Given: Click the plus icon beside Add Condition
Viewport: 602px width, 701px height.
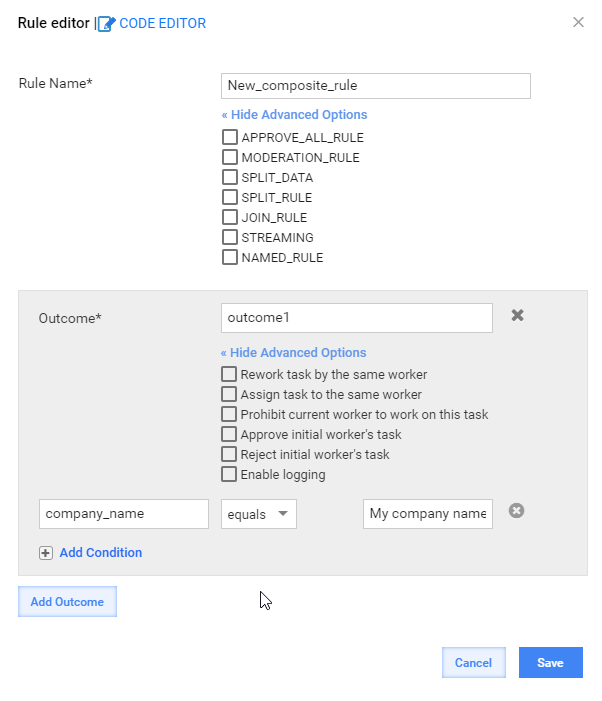Looking at the screenshot, I should point(46,553).
